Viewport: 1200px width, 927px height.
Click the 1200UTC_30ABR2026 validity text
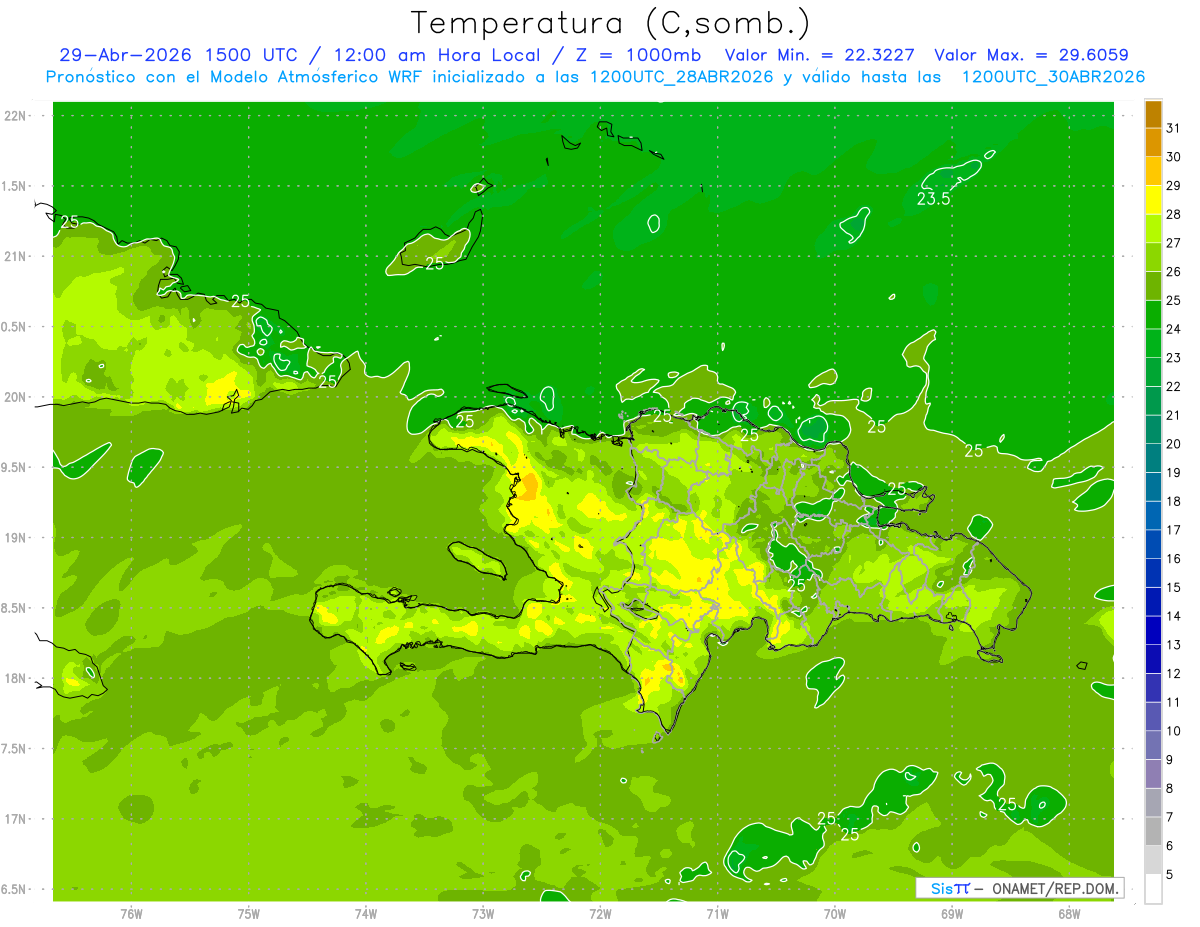pos(1053,77)
